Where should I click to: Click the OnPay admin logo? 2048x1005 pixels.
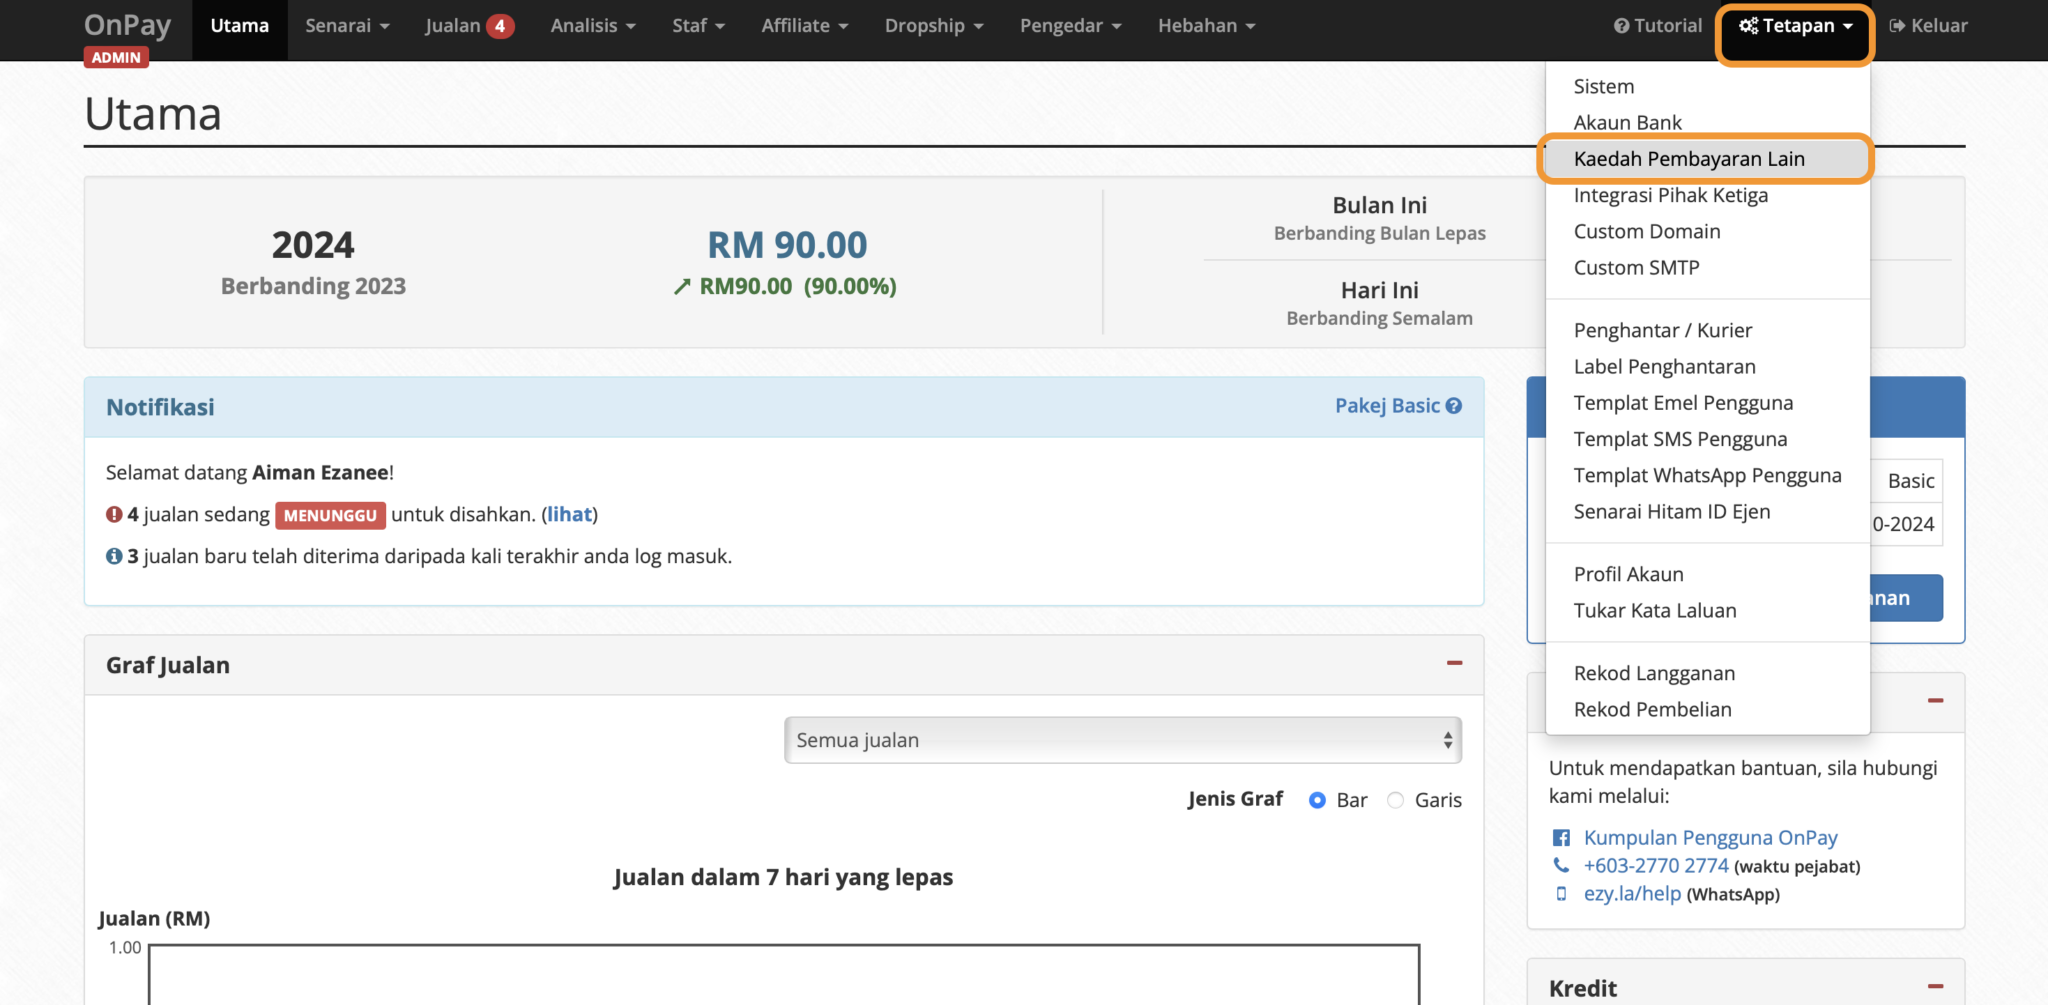point(127,24)
